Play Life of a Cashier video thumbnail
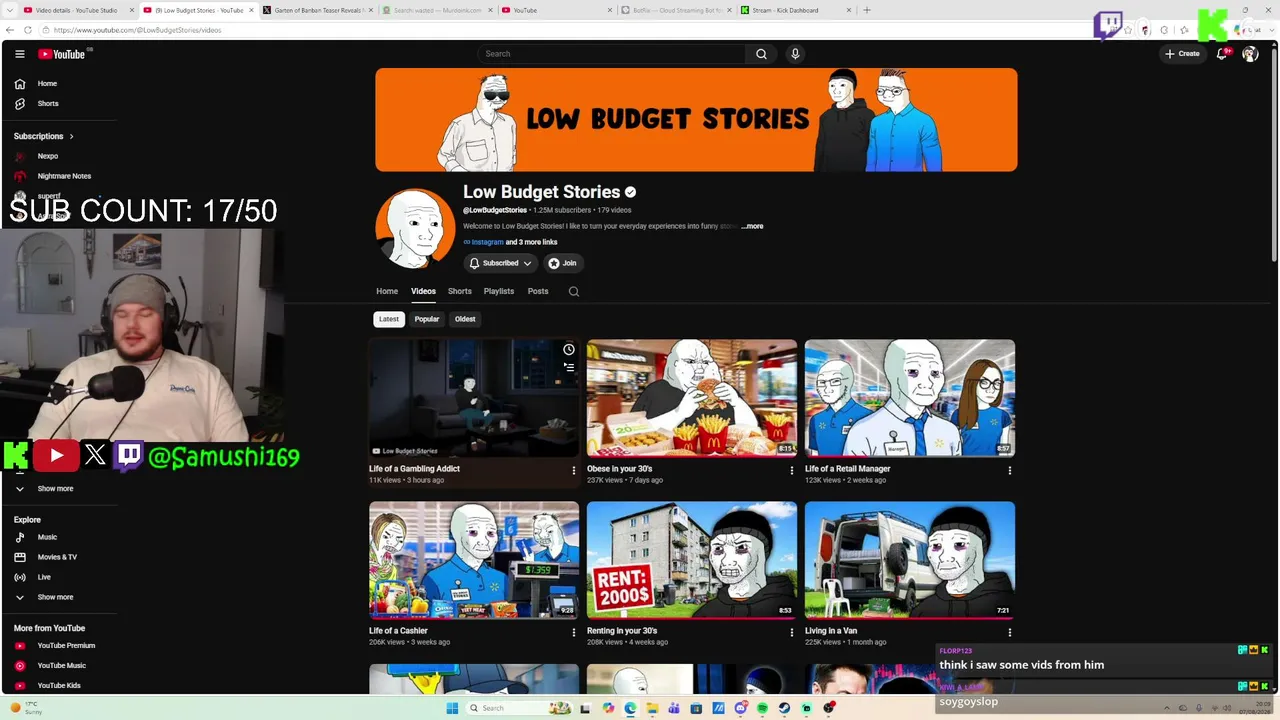This screenshot has width=1280, height=720. click(x=474, y=560)
